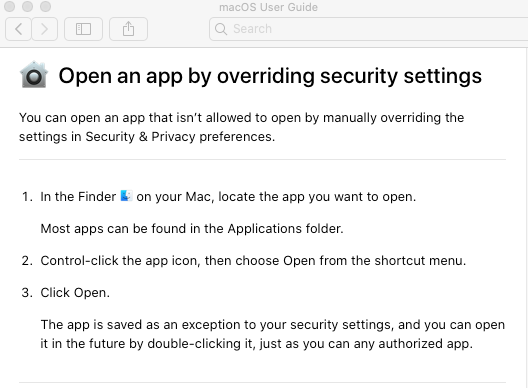The width and height of the screenshot is (528, 388).
Task: Close the macOS User Guide window
Action: 9,6
